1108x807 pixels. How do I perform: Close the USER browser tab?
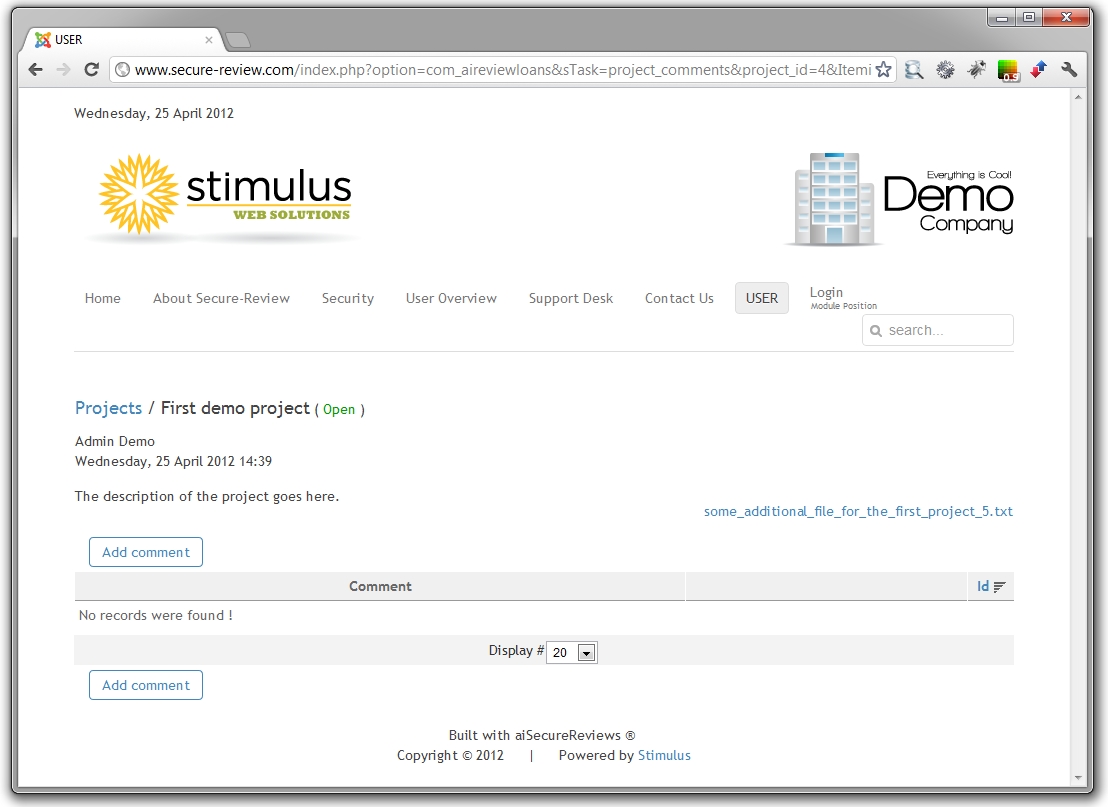(209, 40)
